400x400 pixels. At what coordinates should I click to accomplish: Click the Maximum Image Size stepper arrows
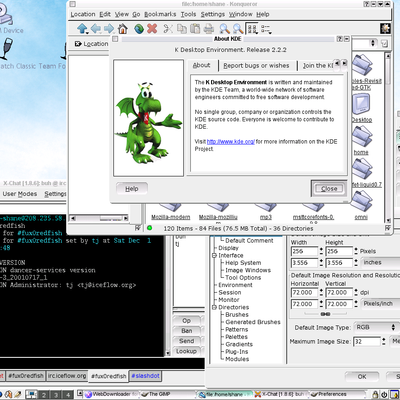[x=384, y=341]
